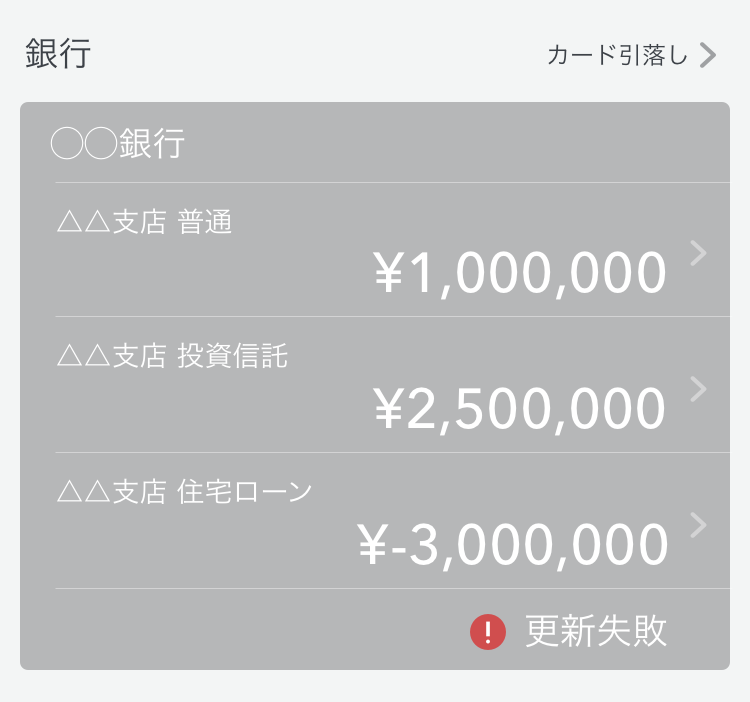Expand the 住宅ローン account chevron

coord(698,525)
